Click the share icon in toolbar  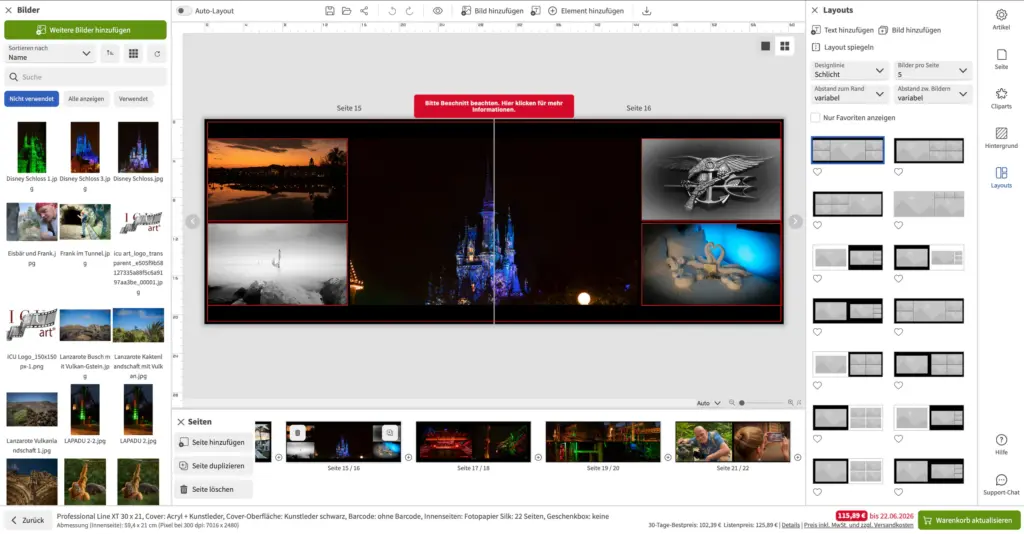pos(364,10)
